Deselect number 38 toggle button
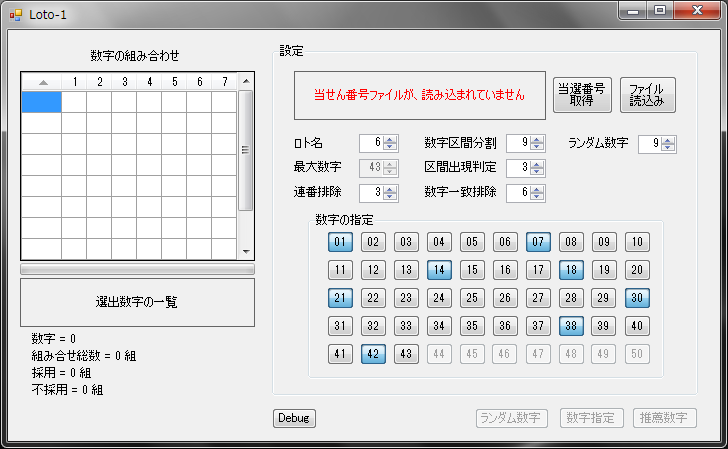This screenshot has height=449, width=728. point(571,326)
